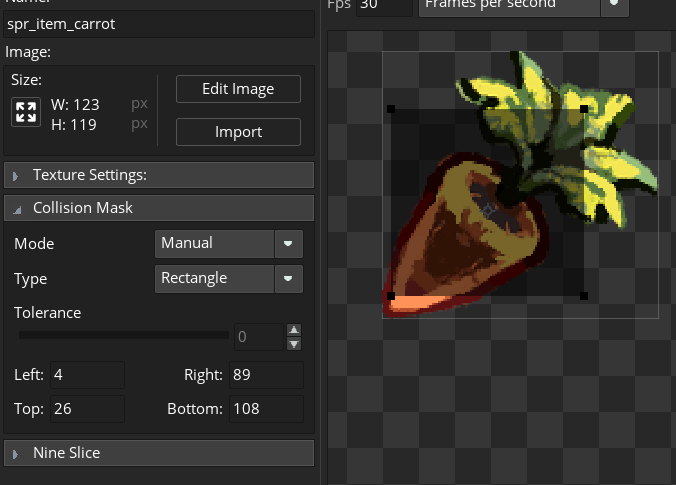
Task: Decrease Tolerance with the down arrow
Action: [x=294, y=344]
